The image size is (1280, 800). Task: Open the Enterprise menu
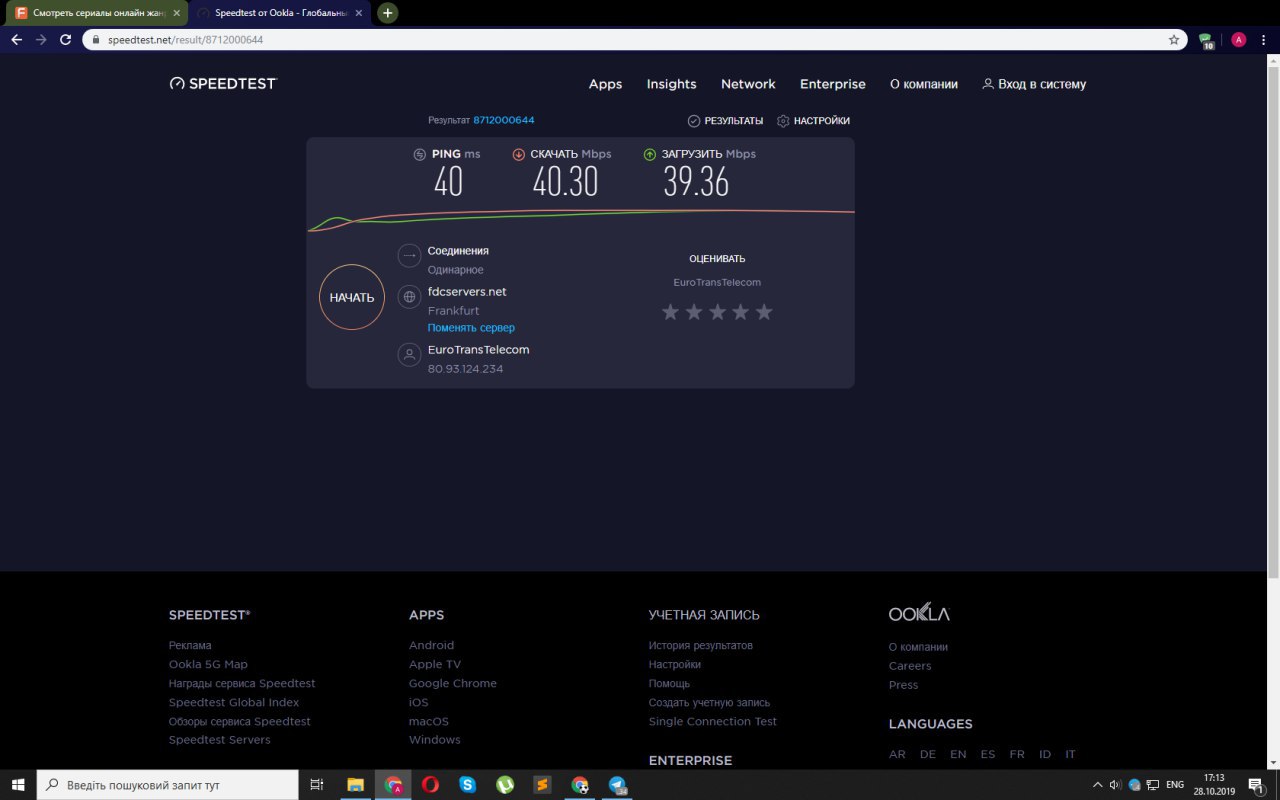(x=833, y=84)
